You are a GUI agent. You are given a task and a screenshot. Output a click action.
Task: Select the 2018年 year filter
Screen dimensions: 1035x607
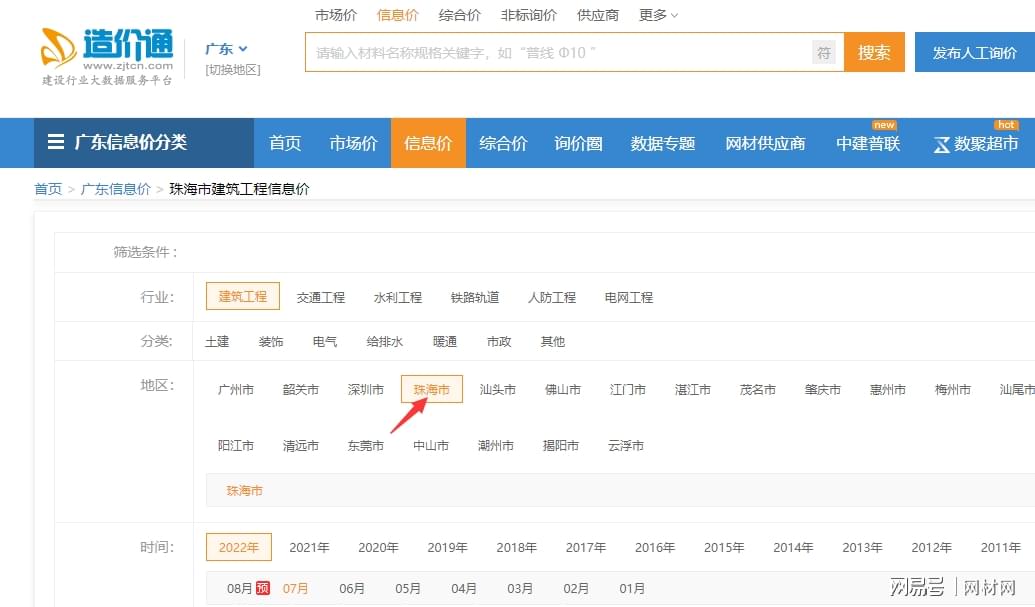tap(516, 548)
